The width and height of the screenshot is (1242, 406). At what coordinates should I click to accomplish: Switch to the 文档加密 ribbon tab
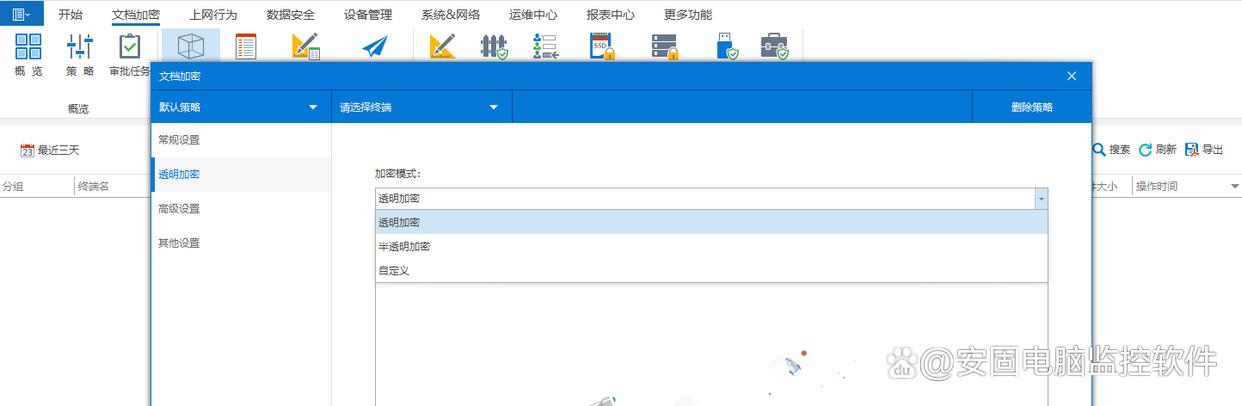[x=135, y=14]
